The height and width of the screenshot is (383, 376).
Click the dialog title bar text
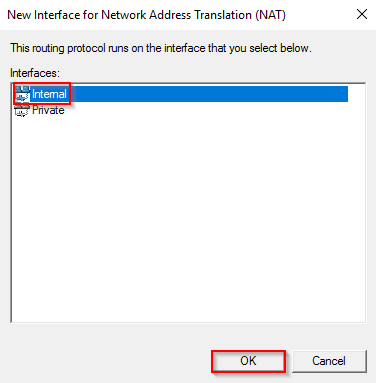[146, 15]
